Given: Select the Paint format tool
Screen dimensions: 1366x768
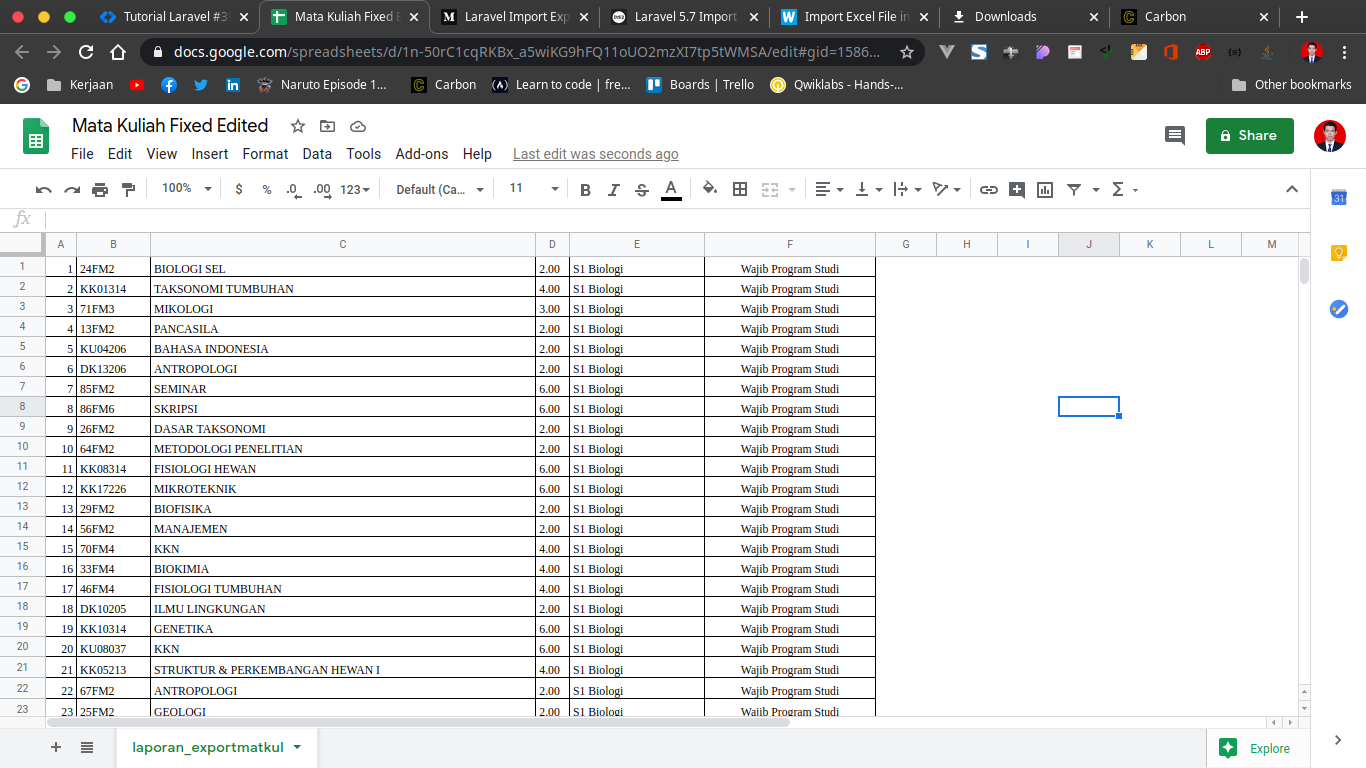Looking at the screenshot, I should (x=128, y=189).
